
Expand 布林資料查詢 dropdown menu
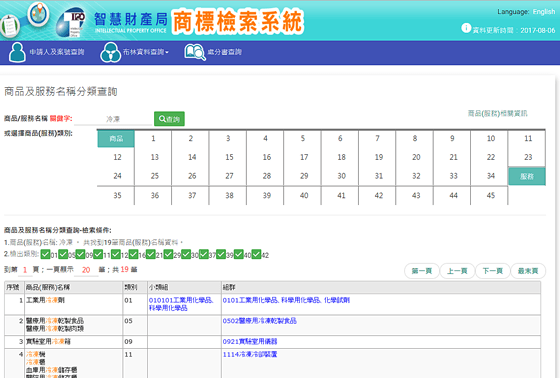tap(146, 52)
